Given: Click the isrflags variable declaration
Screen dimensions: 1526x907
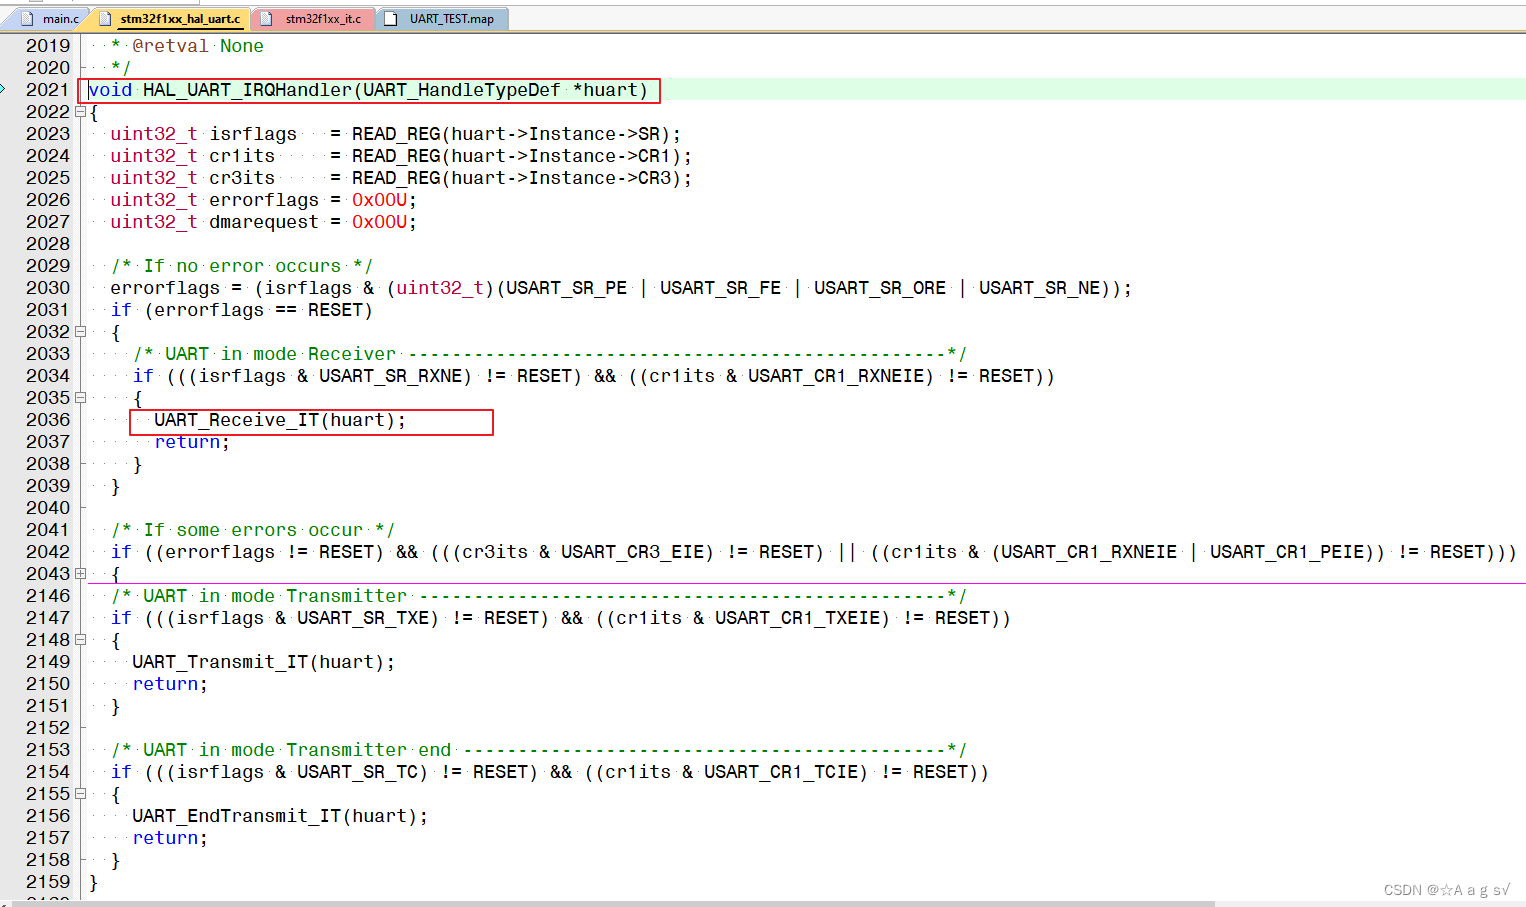Looking at the screenshot, I should click(253, 134).
